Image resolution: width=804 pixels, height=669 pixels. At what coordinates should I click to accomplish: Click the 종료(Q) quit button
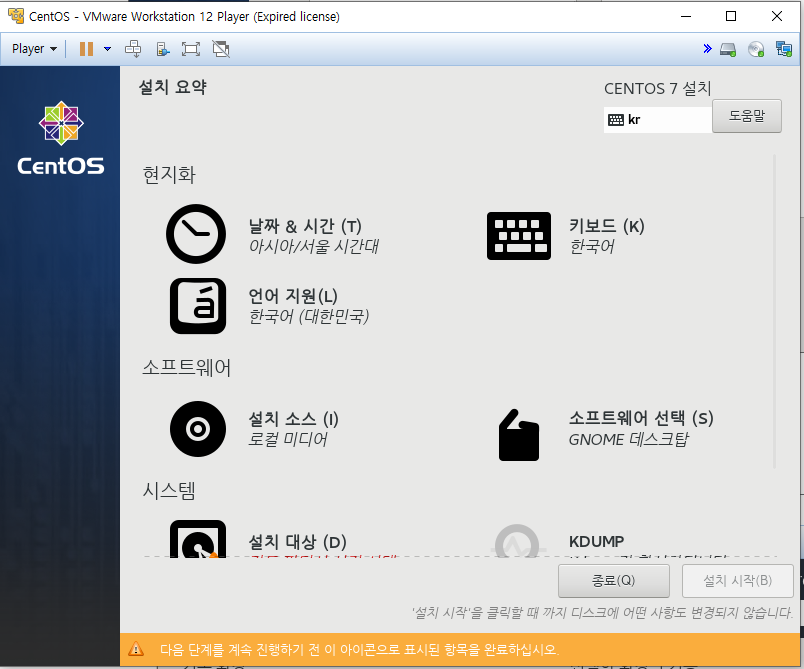tap(614, 581)
